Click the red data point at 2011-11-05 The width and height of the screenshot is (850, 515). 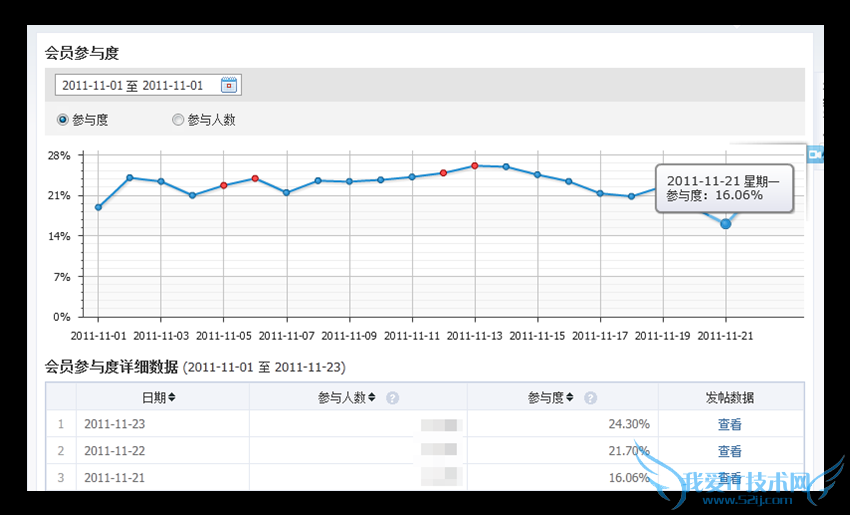[x=223, y=185]
